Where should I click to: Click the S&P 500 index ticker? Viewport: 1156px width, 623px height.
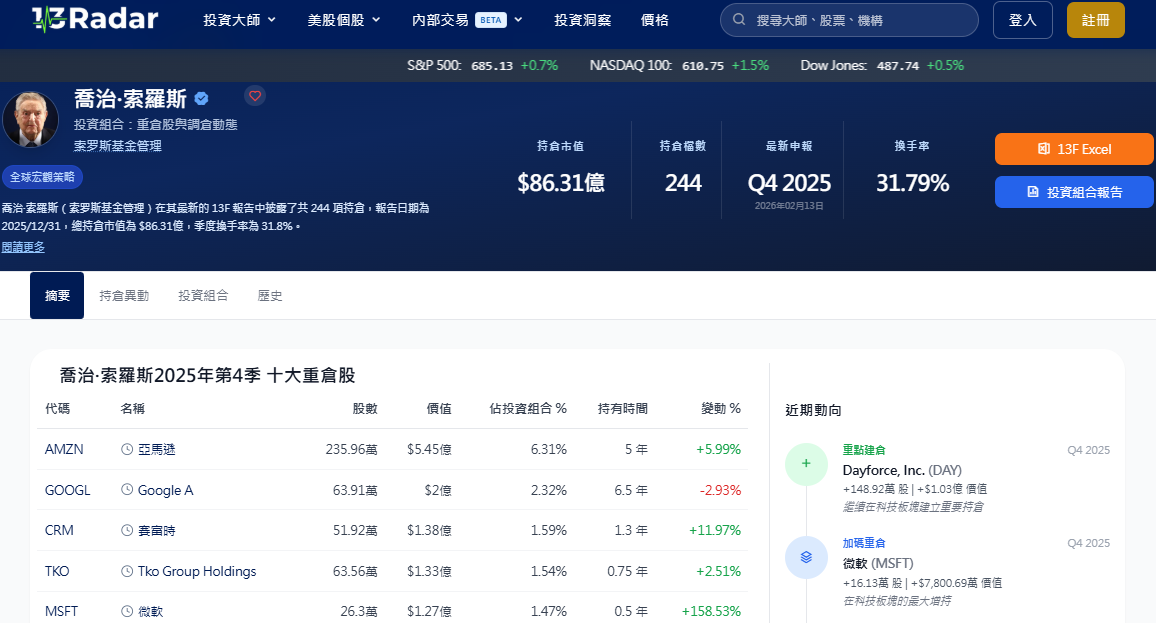tap(482, 66)
